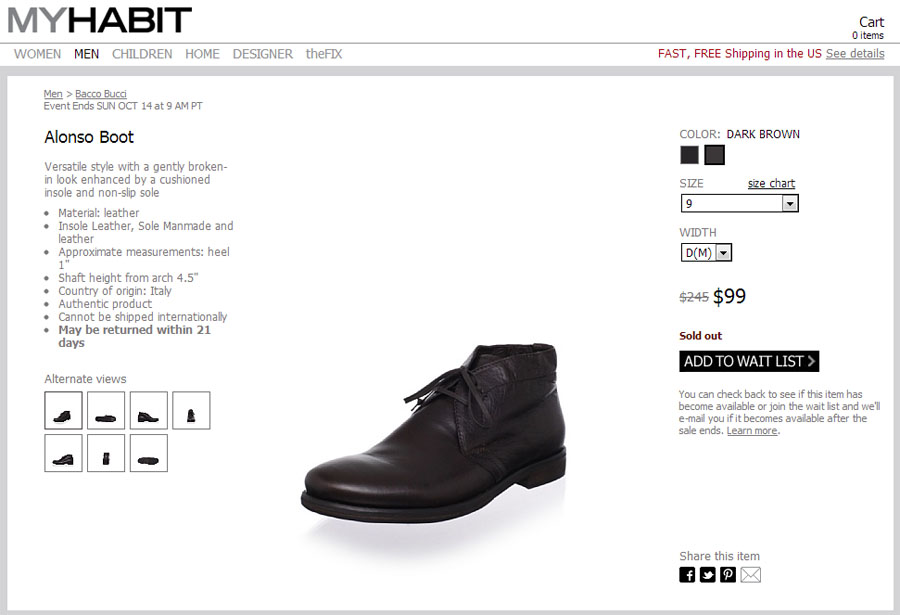Open the WOMEN section
This screenshot has width=900, height=615.
pyautogui.click(x=37, y=54)
